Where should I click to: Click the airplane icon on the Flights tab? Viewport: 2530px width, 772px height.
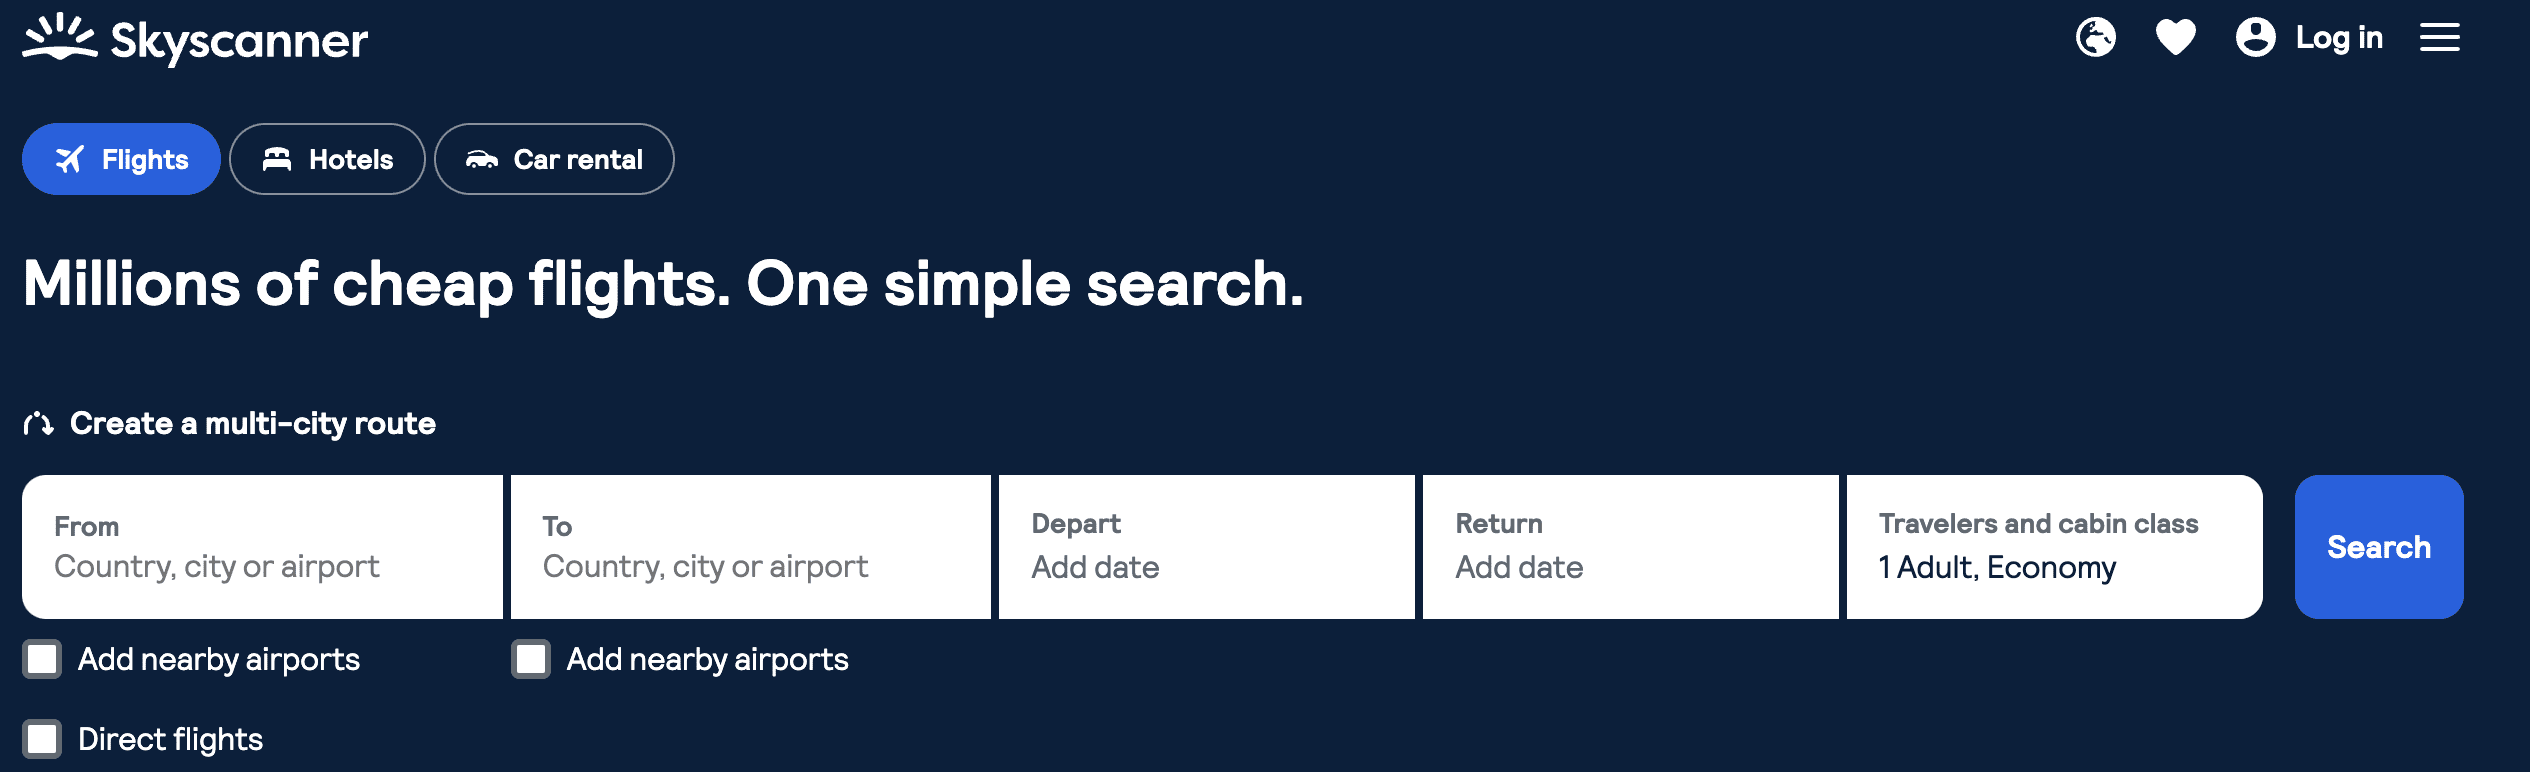pyautogui.click(x=69, y=158)
